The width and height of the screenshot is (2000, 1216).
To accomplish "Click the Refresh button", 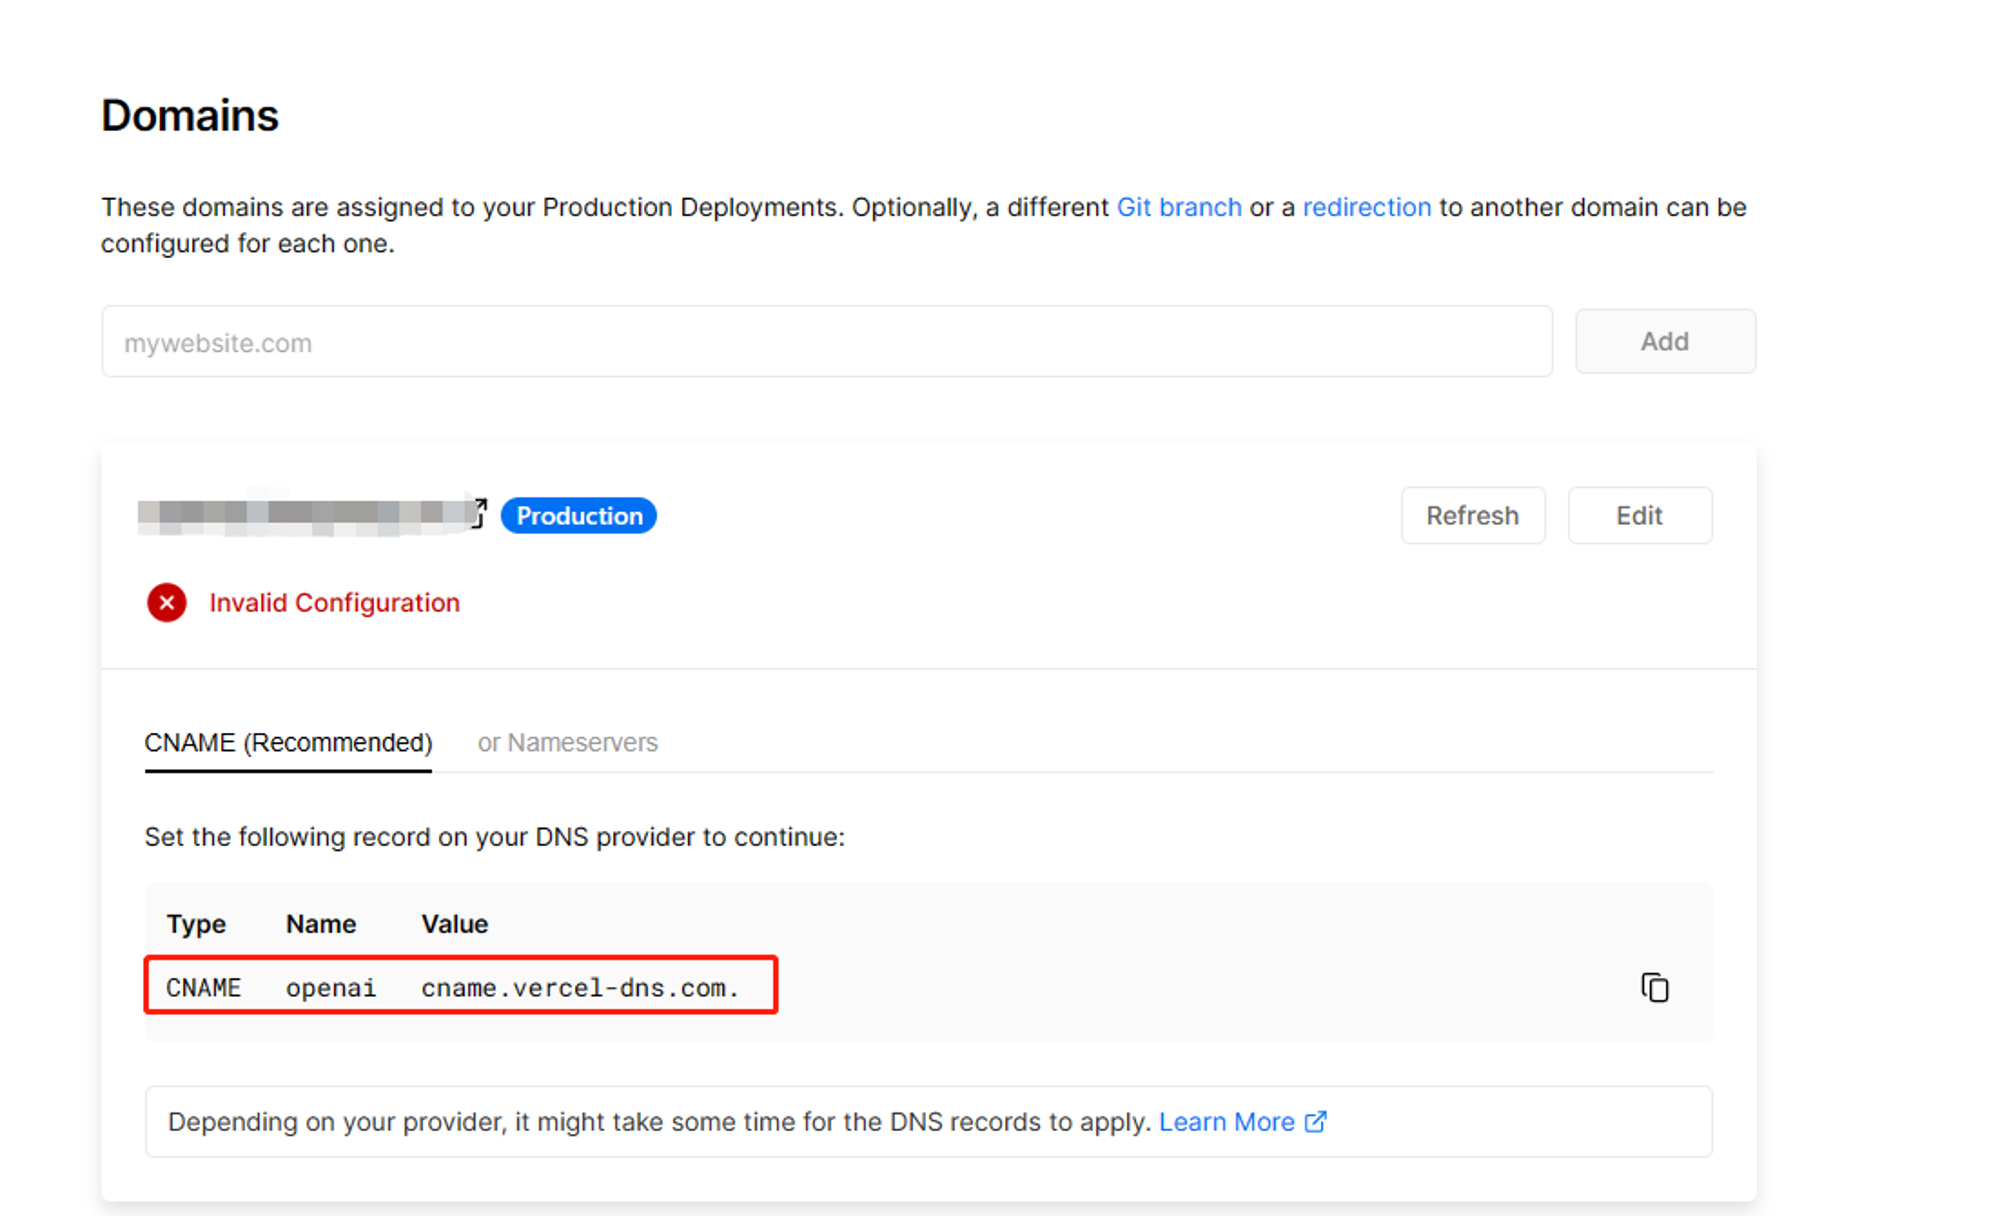I will 1473,516.
